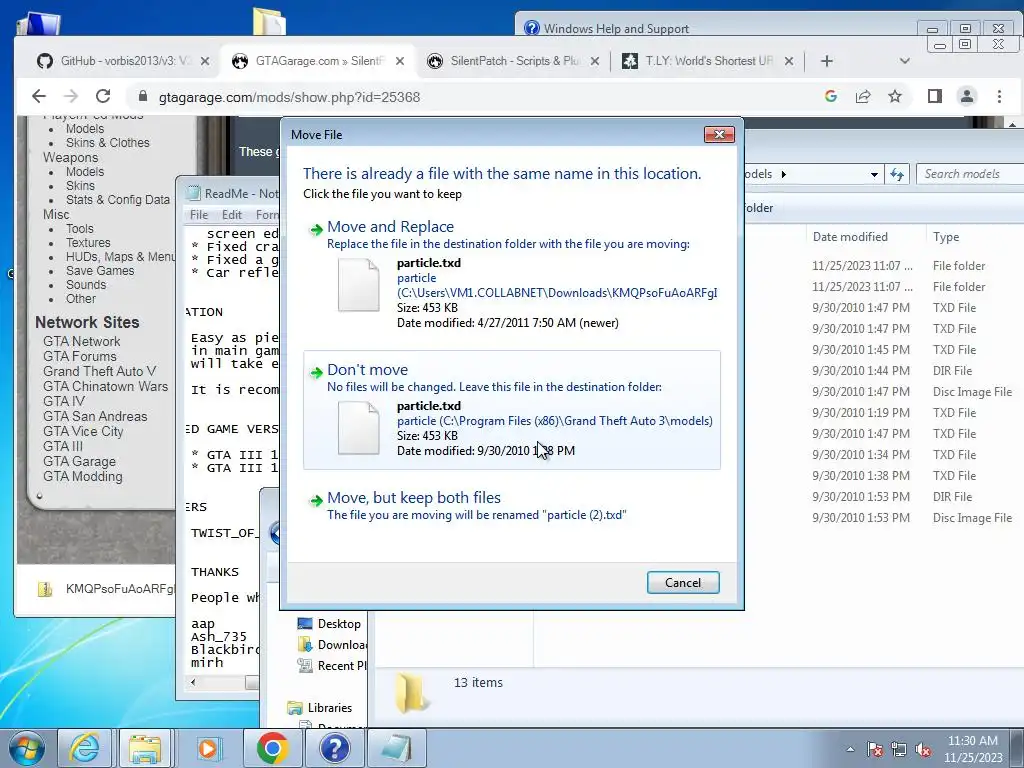Click the Google icon in address bar
Screen dimensions: 1024x768
point(831,97)
